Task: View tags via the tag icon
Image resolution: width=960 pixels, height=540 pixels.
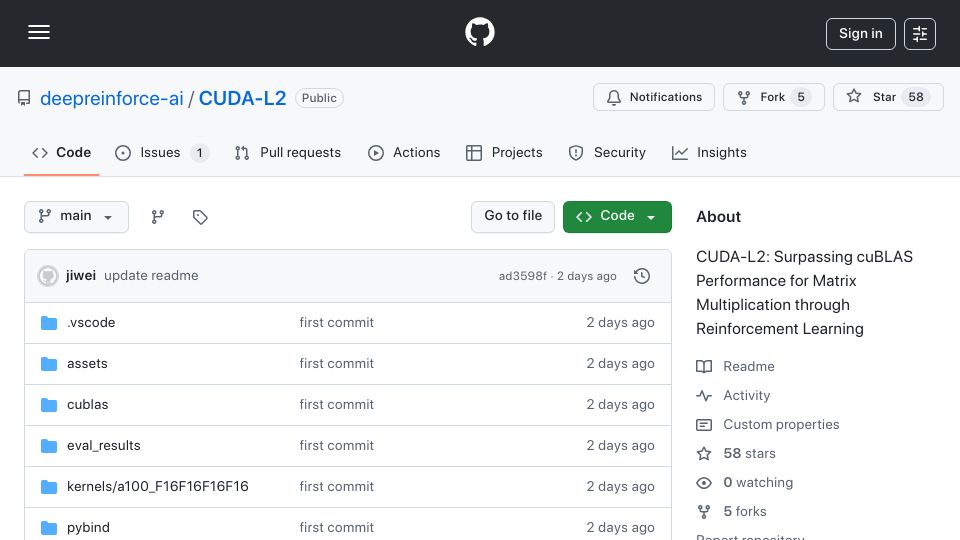Action: tap(200, 217)
